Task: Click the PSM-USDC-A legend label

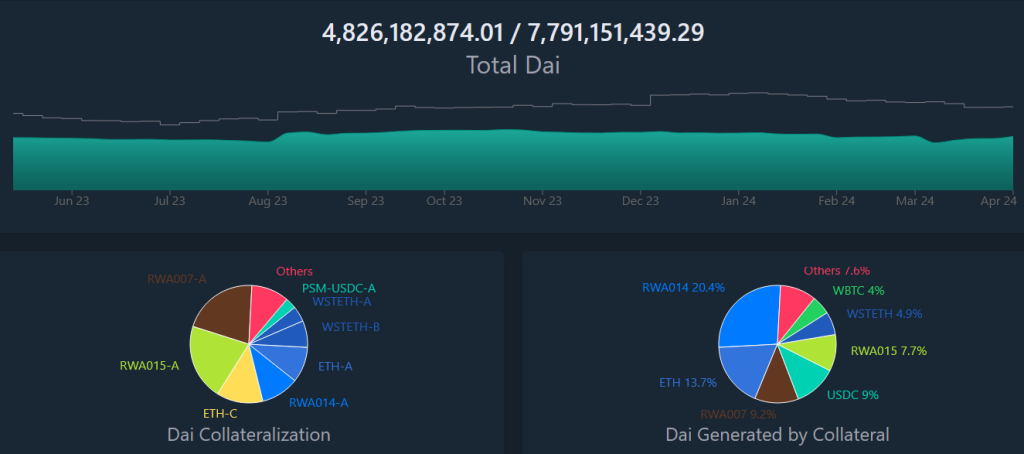Action: pyautogui.click(x=338, y=288)
